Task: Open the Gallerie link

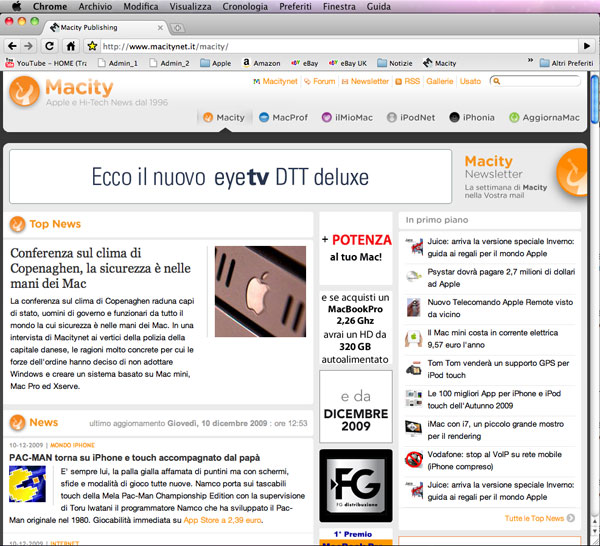Action: click(440, 81)
